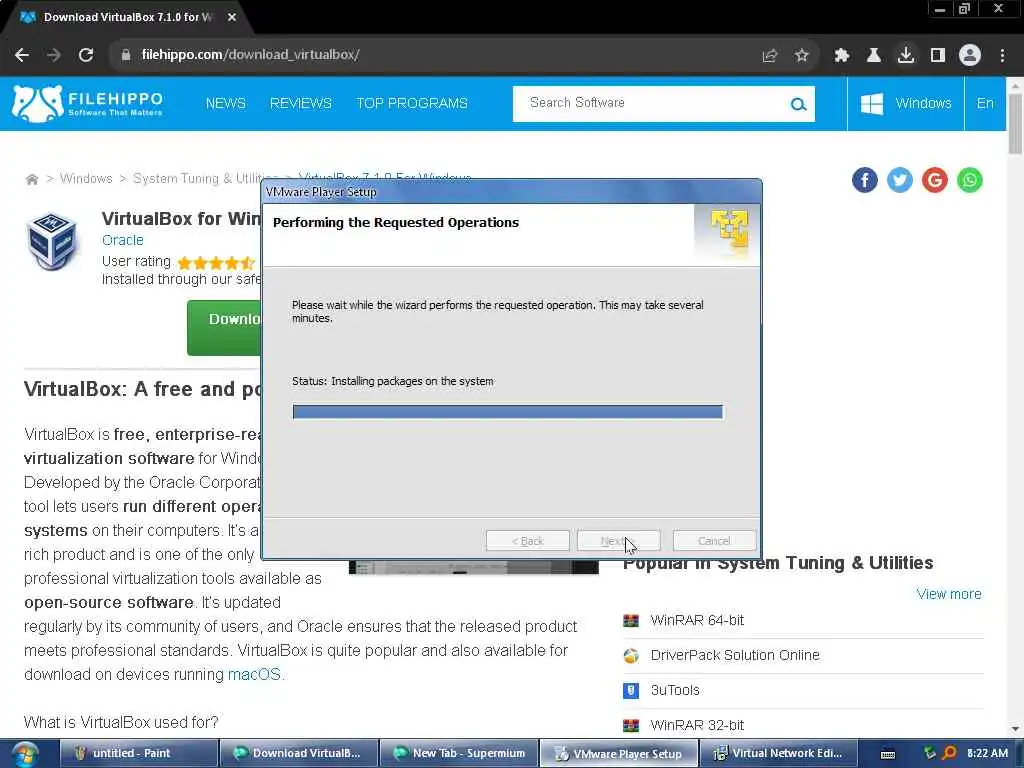The width and height of the screenshot is (1024, 768).
Task: Open the En language selector
Action: [x=985, y=103]
